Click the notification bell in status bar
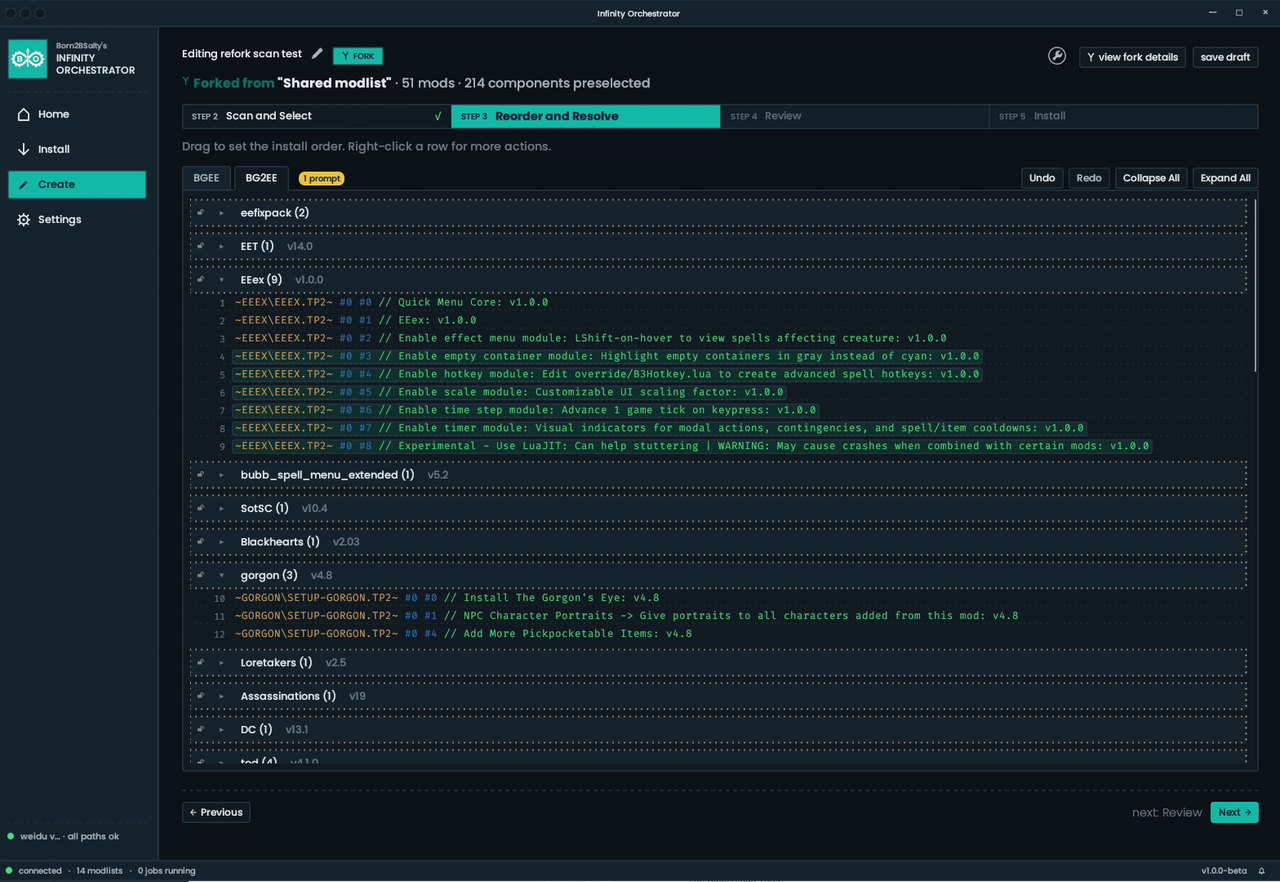 coord(1262,871)
